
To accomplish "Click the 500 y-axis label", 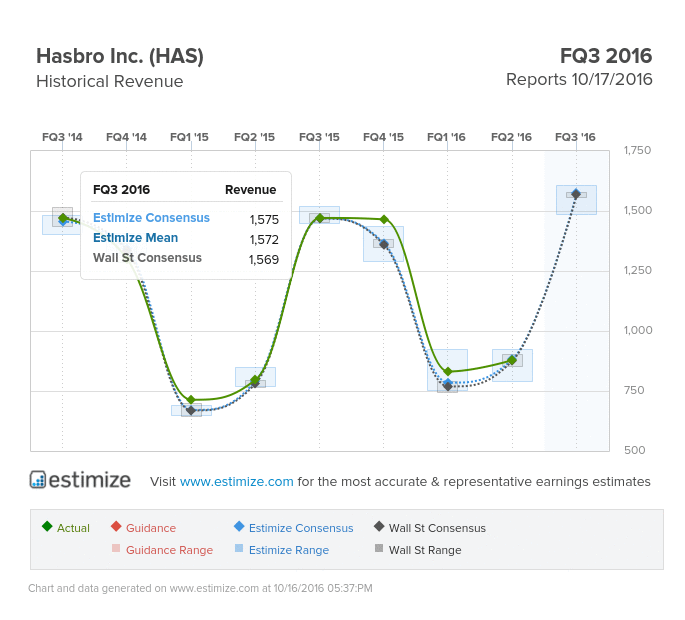I will 634,450.
